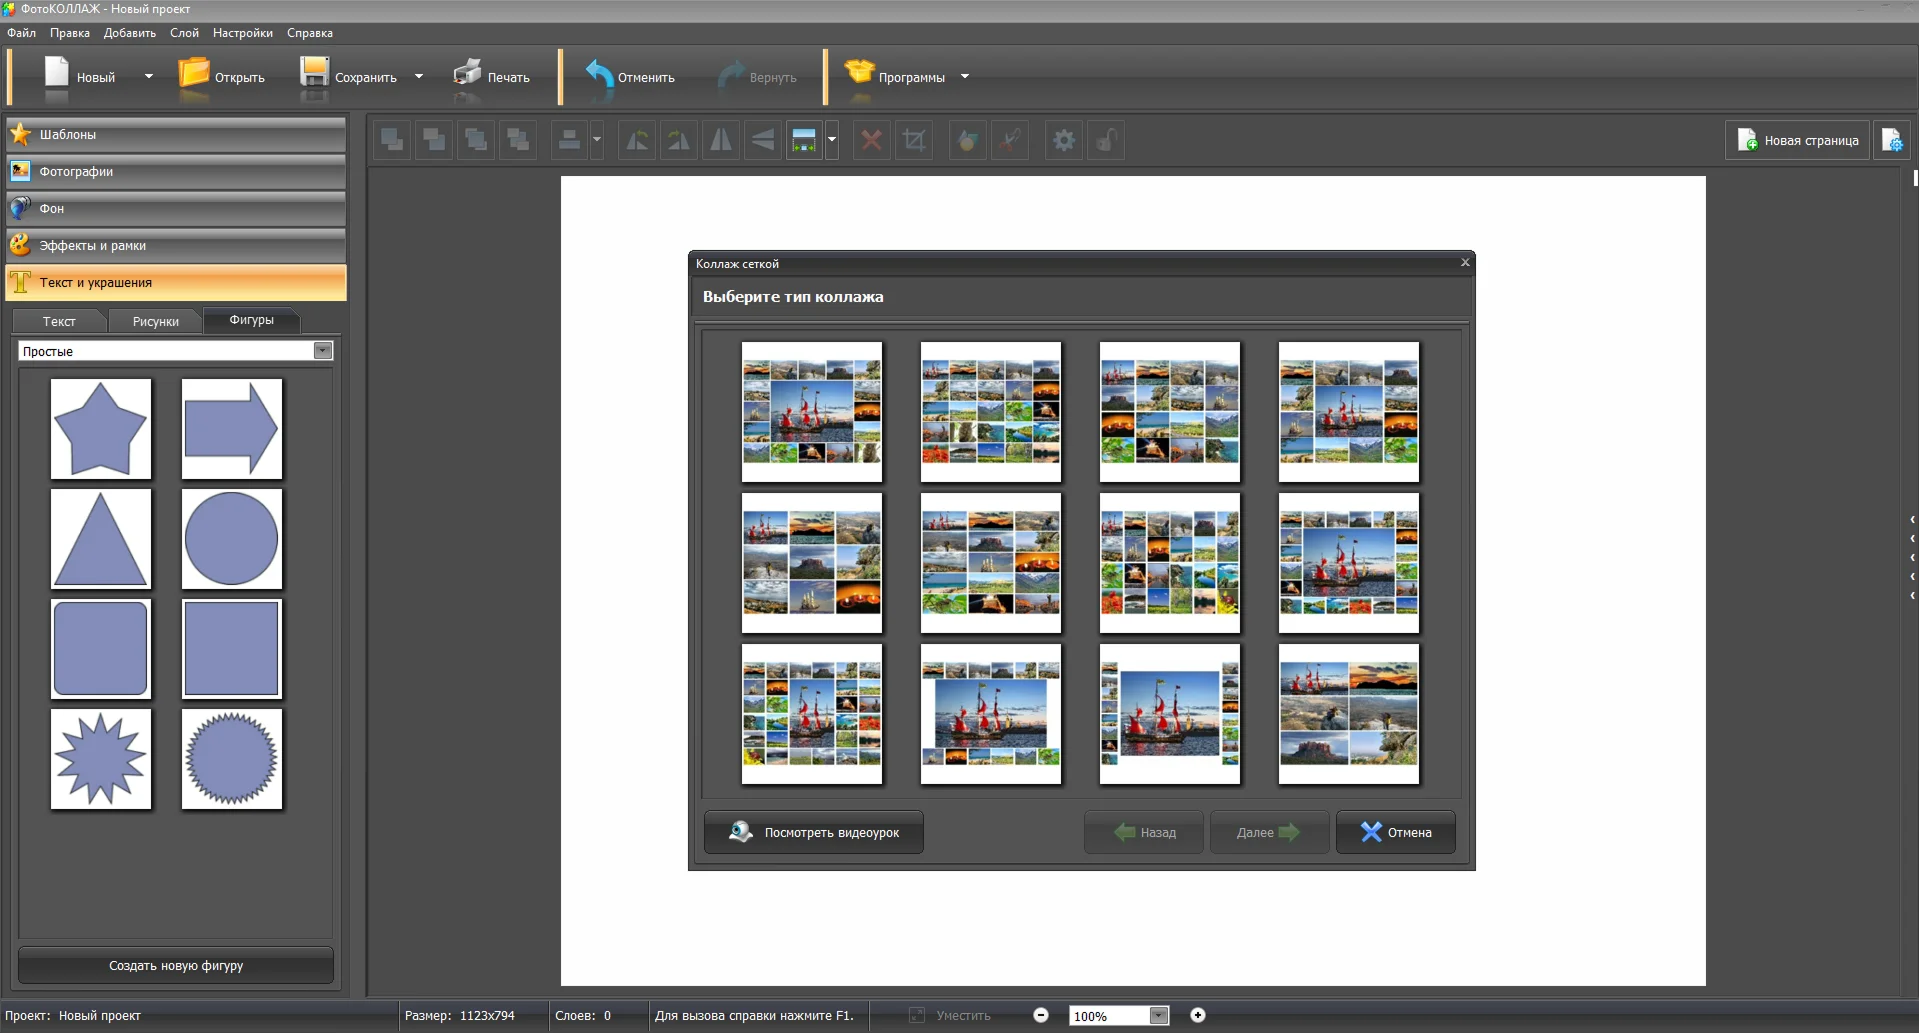Click Создать новую фигуру button
The image size is (1919, 1033).
coord(176,966)
